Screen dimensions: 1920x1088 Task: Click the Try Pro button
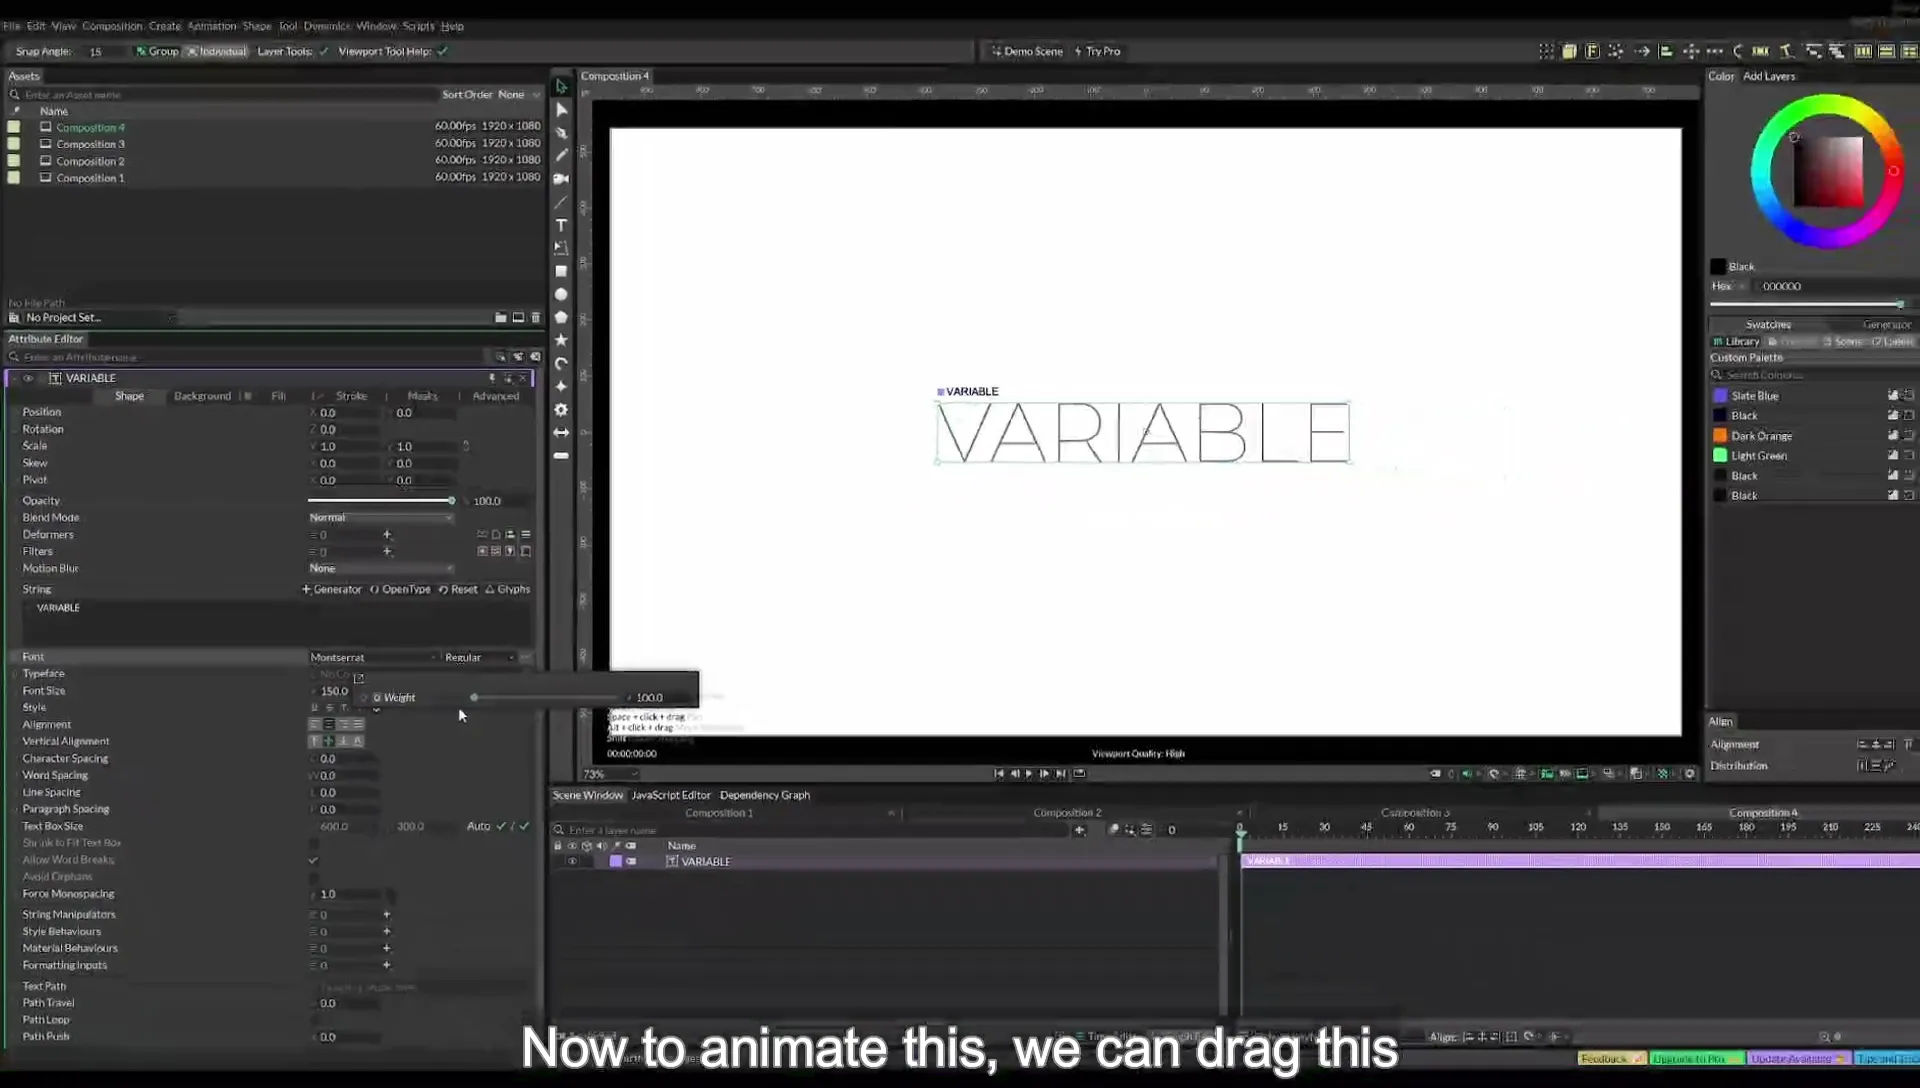pos(1097,51)
